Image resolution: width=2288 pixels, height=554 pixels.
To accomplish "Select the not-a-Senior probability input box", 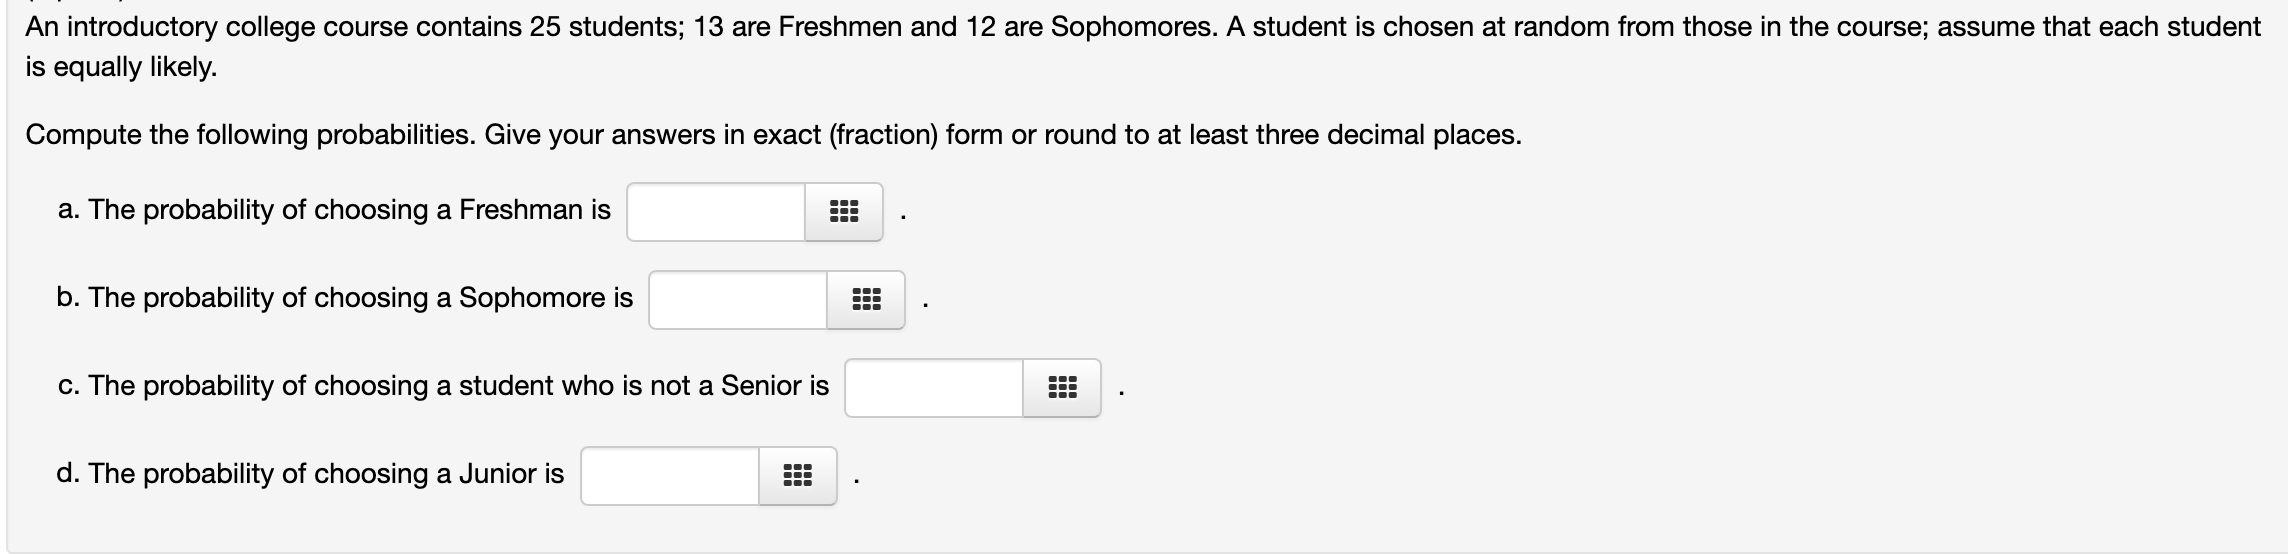I will (934, 388).
